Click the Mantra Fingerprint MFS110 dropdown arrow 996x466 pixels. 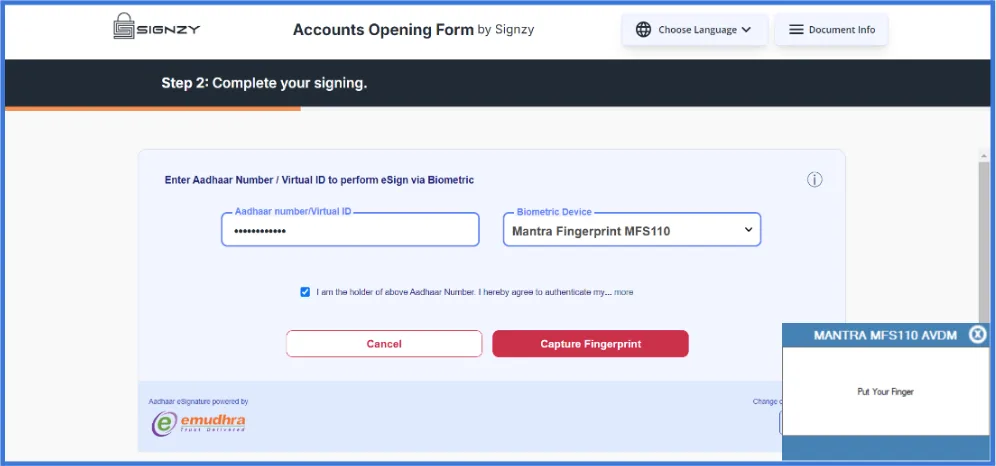tap(748, 230)
